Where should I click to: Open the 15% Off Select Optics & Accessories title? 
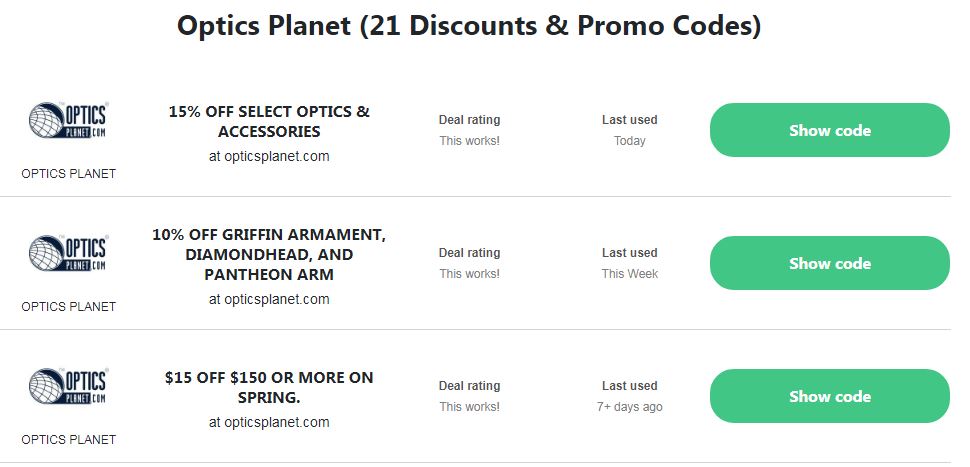point(269,121)
